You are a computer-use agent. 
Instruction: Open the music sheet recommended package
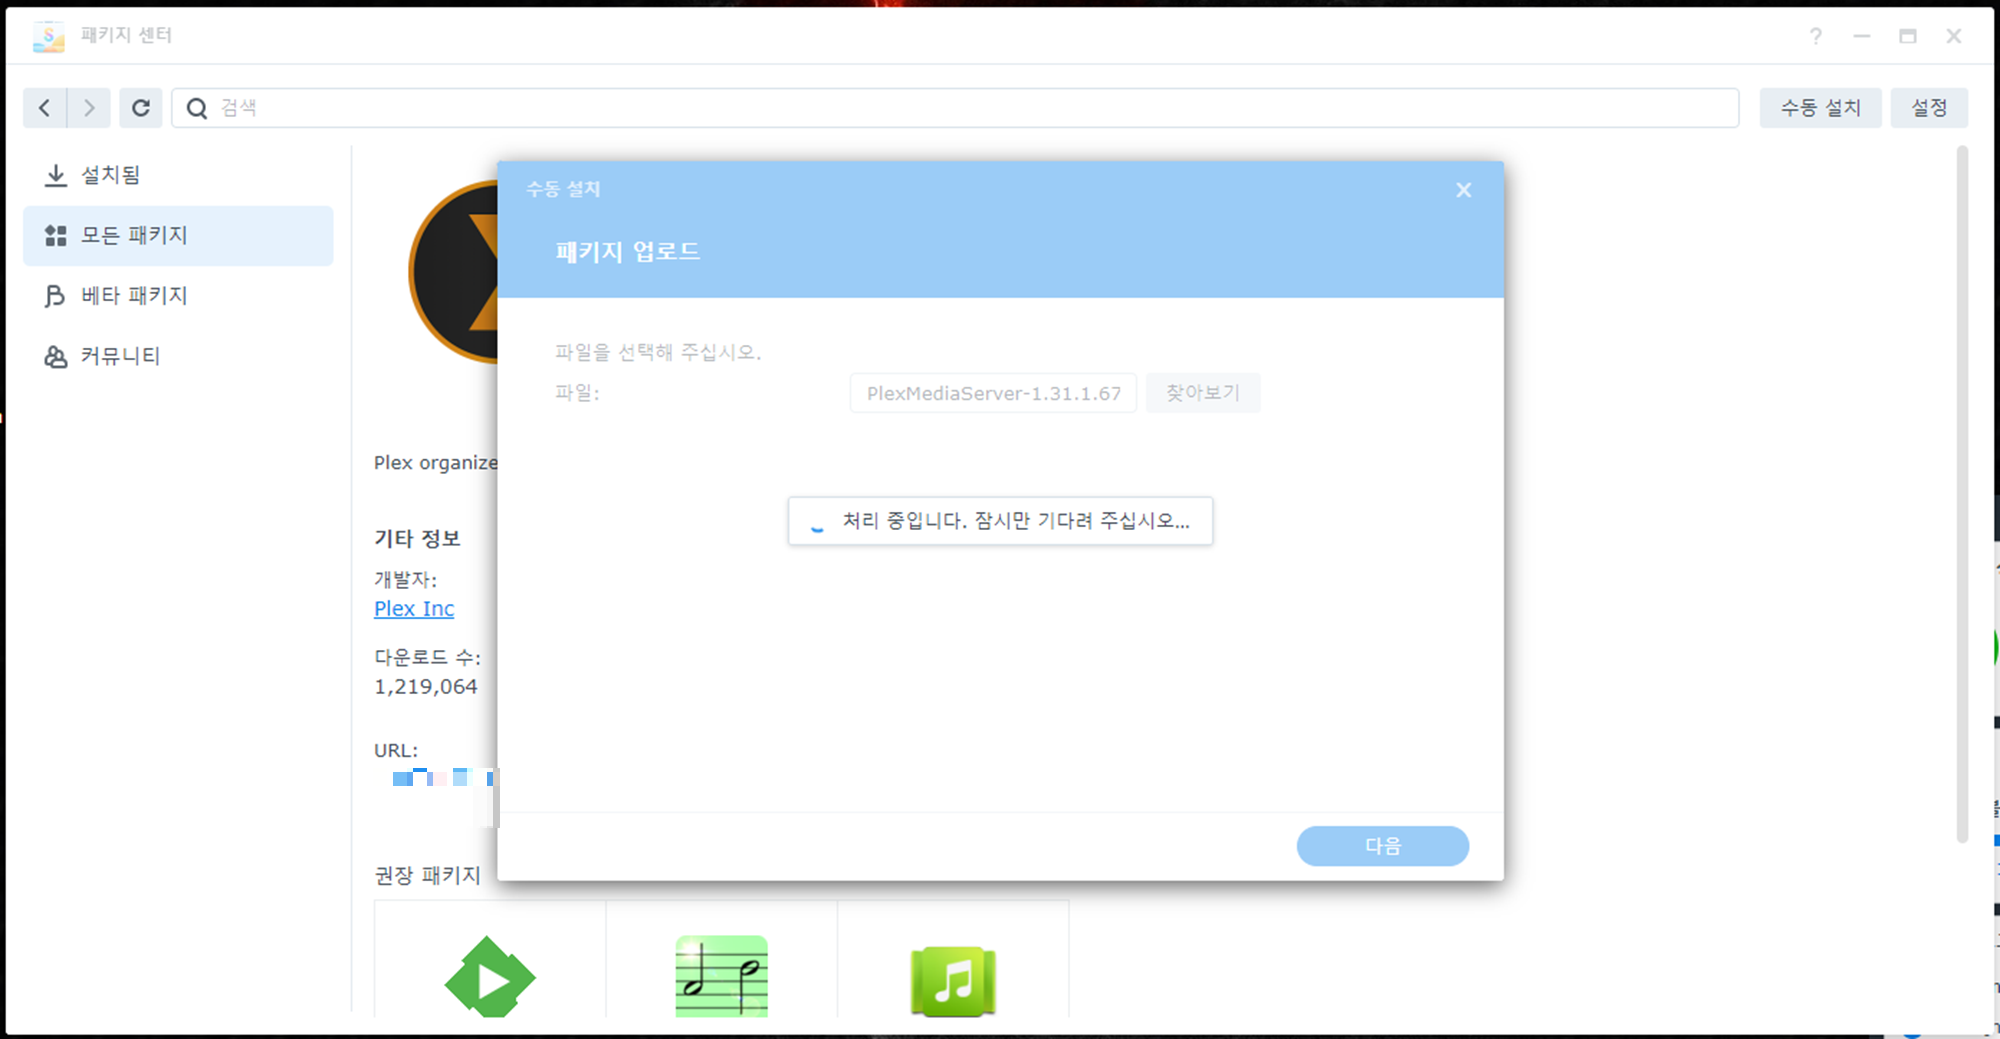coord(722,977)
